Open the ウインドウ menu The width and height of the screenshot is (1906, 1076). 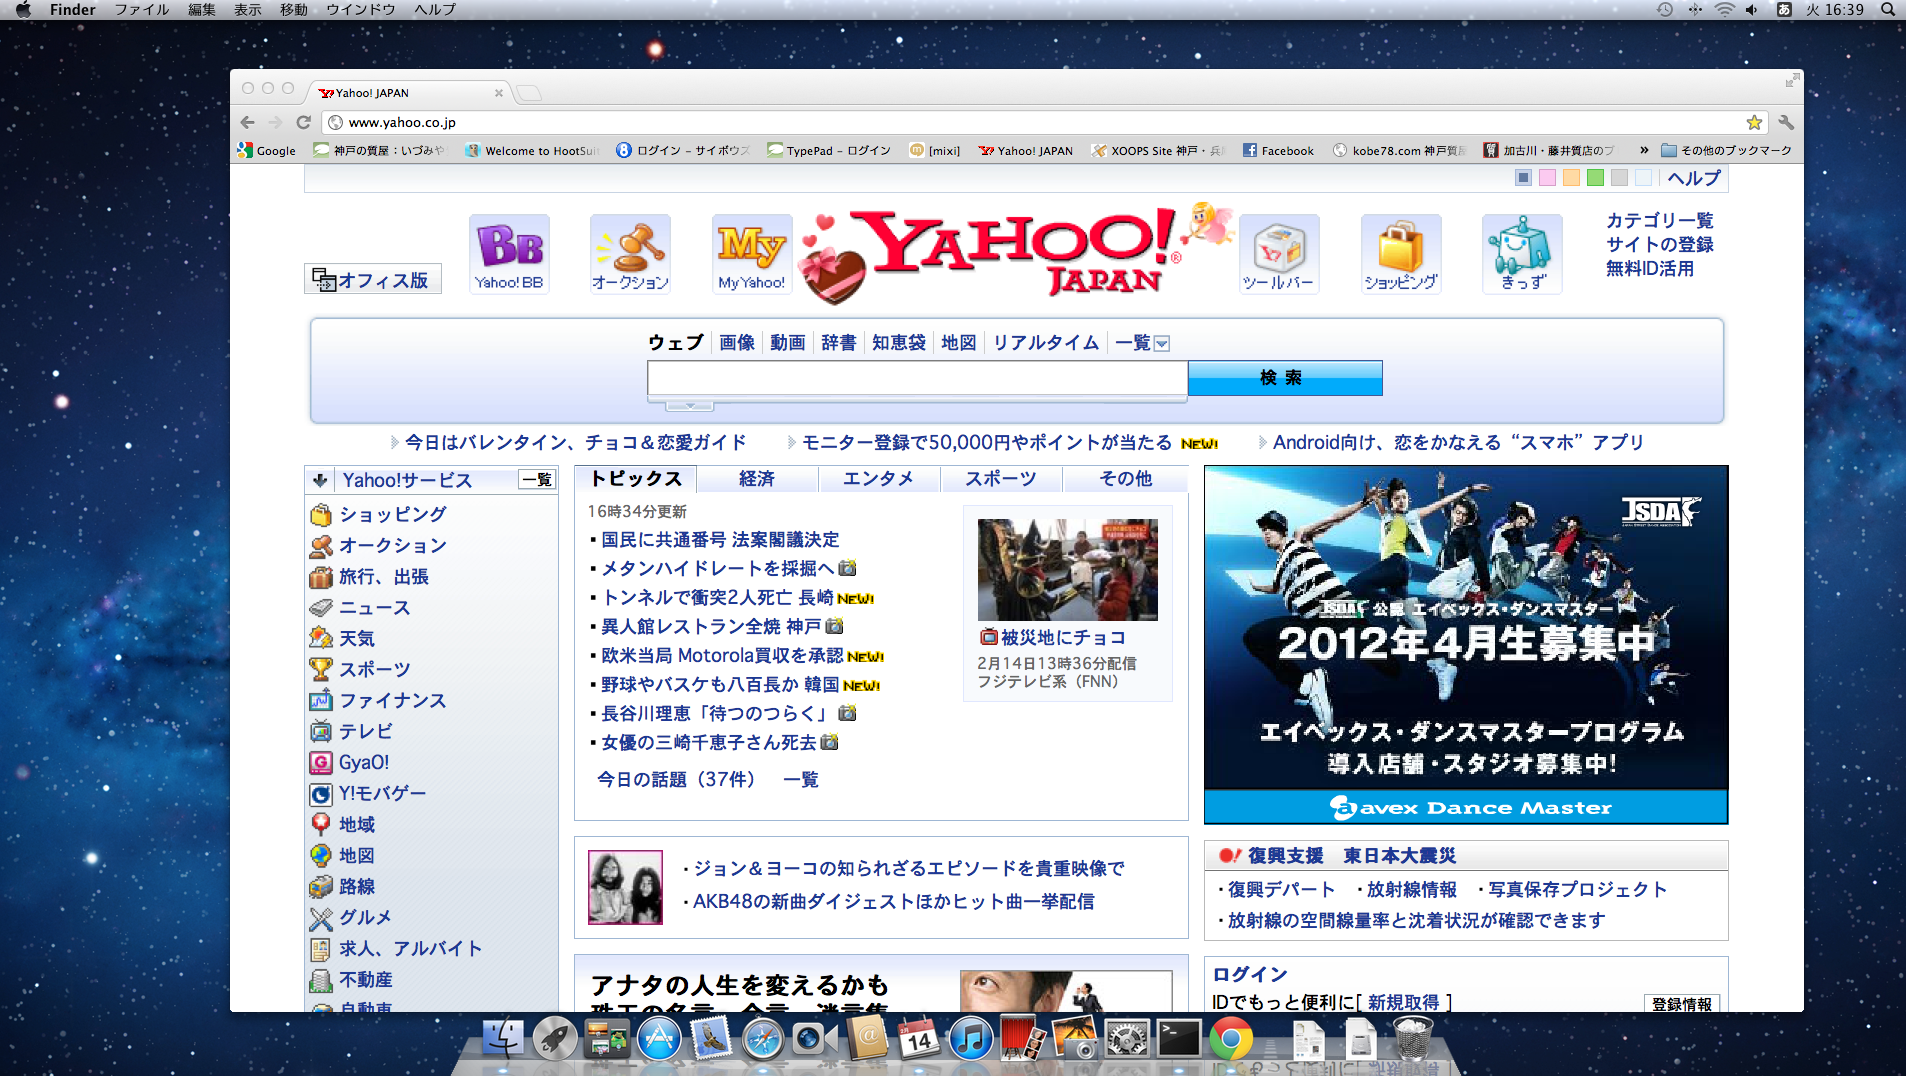pos(360,9)
